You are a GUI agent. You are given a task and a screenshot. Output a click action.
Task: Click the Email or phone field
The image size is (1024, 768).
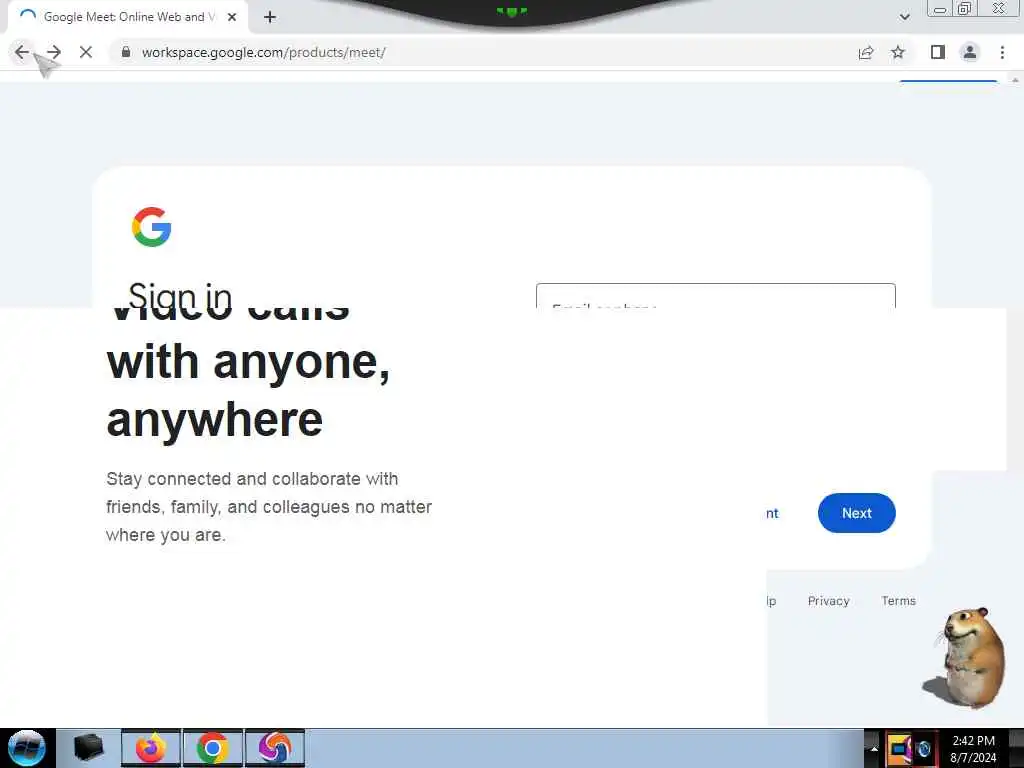[716, 296]
